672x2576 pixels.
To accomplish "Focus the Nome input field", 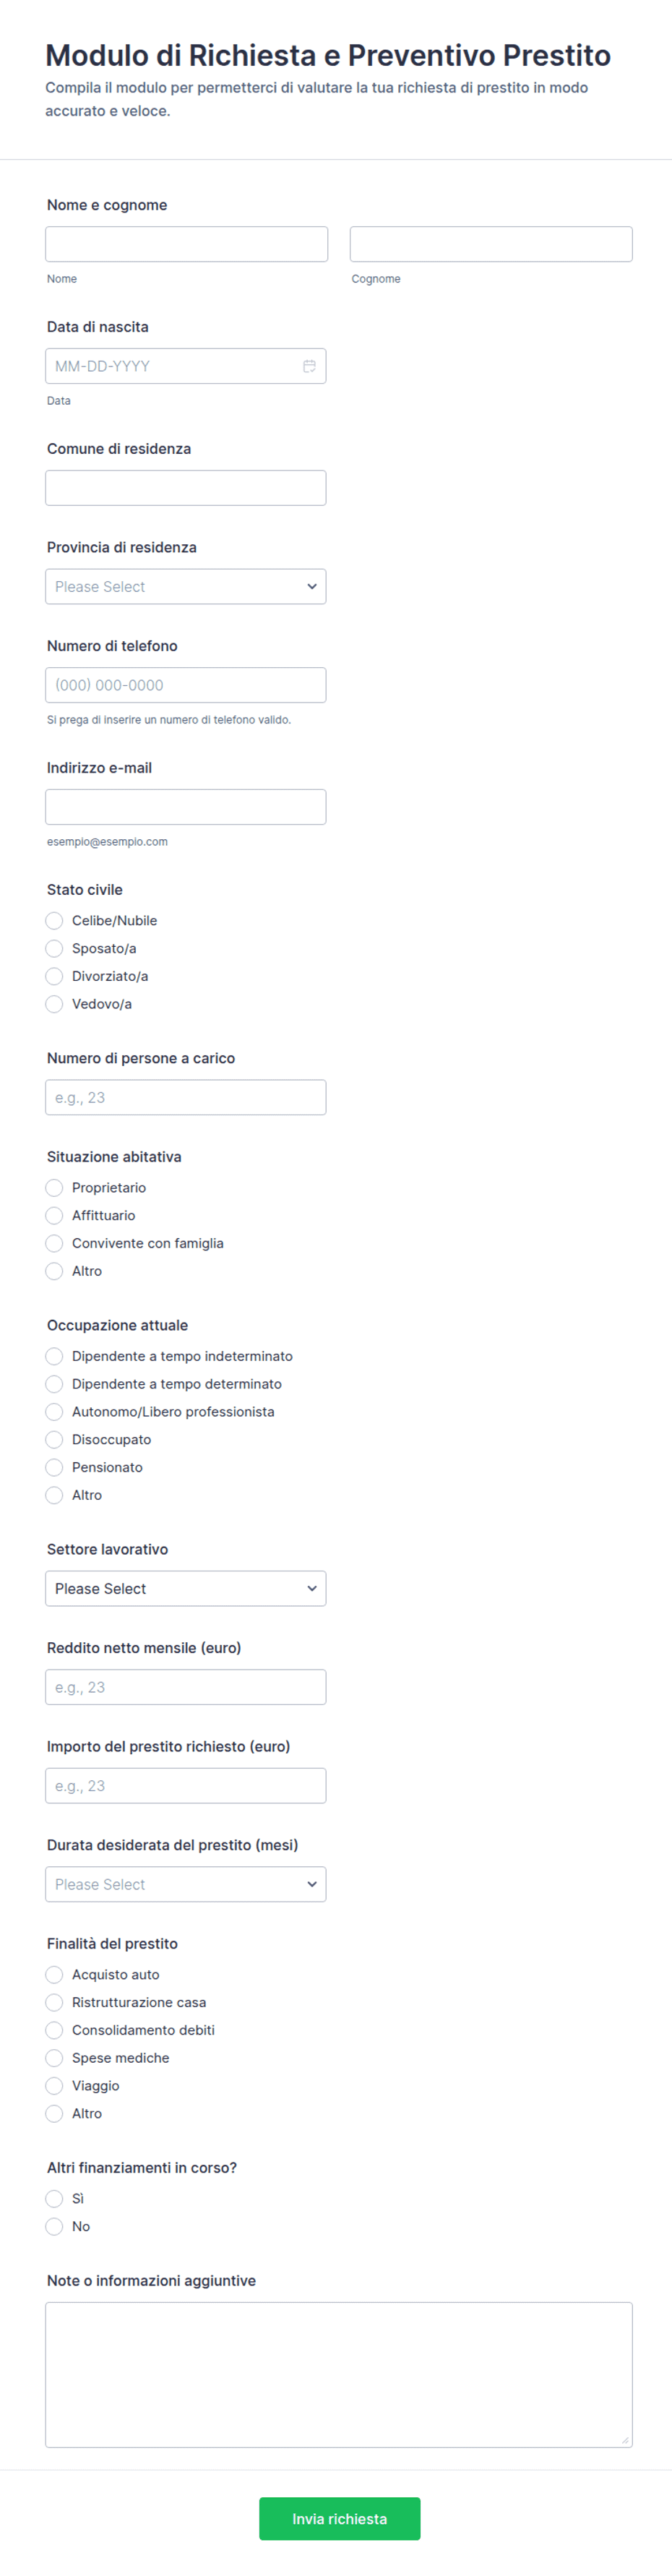I will pyautogui.click(x=187, y=244).
